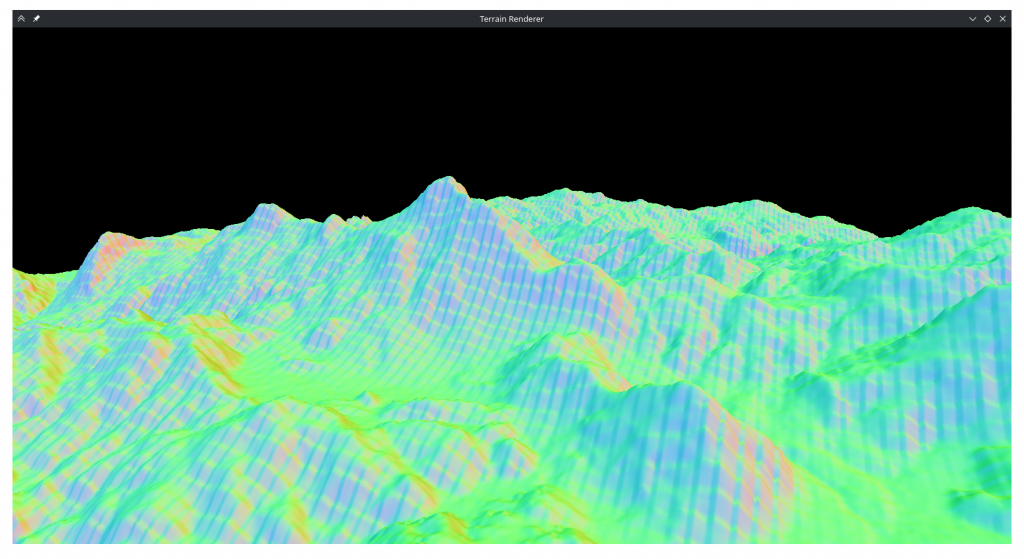Viewport: 1024px width, 559px height.
Task: Click the terrain at the bottom-right corner of the viewport
Action: pos(995,530)
